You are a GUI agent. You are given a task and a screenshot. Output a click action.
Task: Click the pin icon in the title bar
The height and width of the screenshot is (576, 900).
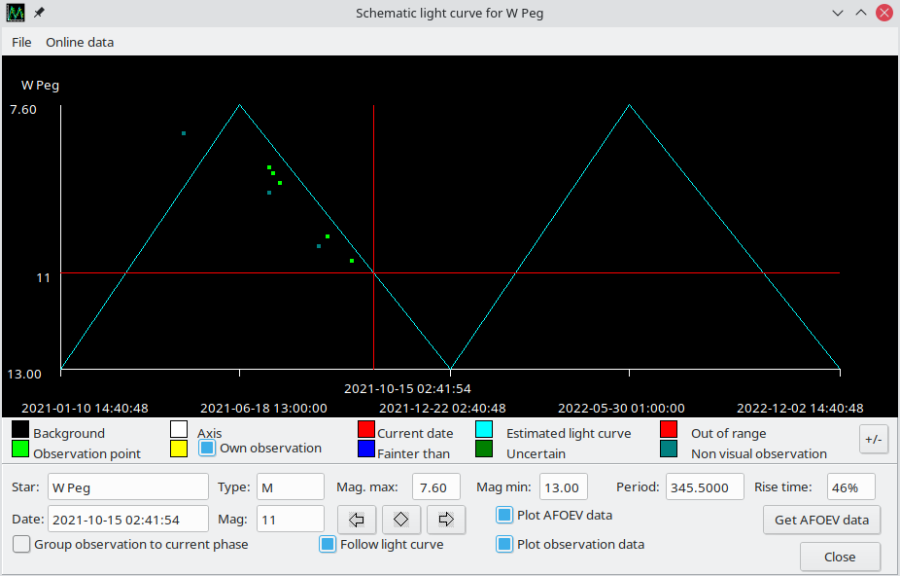(x=39, y=13)
